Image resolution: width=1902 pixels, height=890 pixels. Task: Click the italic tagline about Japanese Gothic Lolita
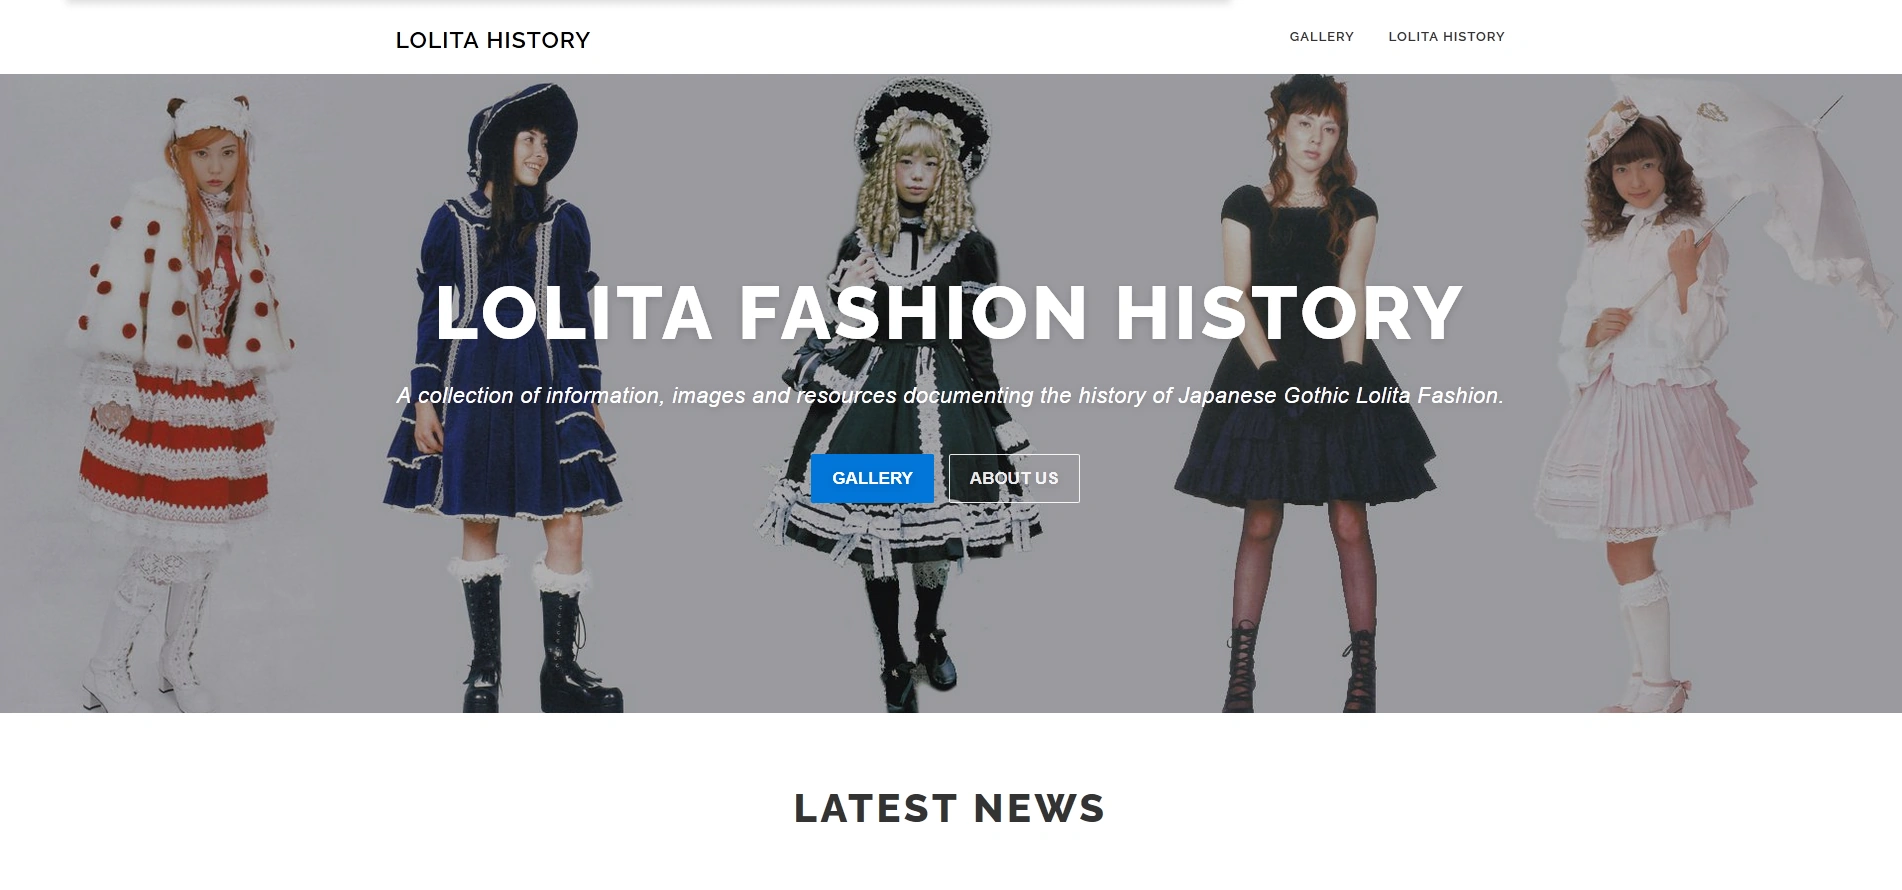[x=950, y=396]
